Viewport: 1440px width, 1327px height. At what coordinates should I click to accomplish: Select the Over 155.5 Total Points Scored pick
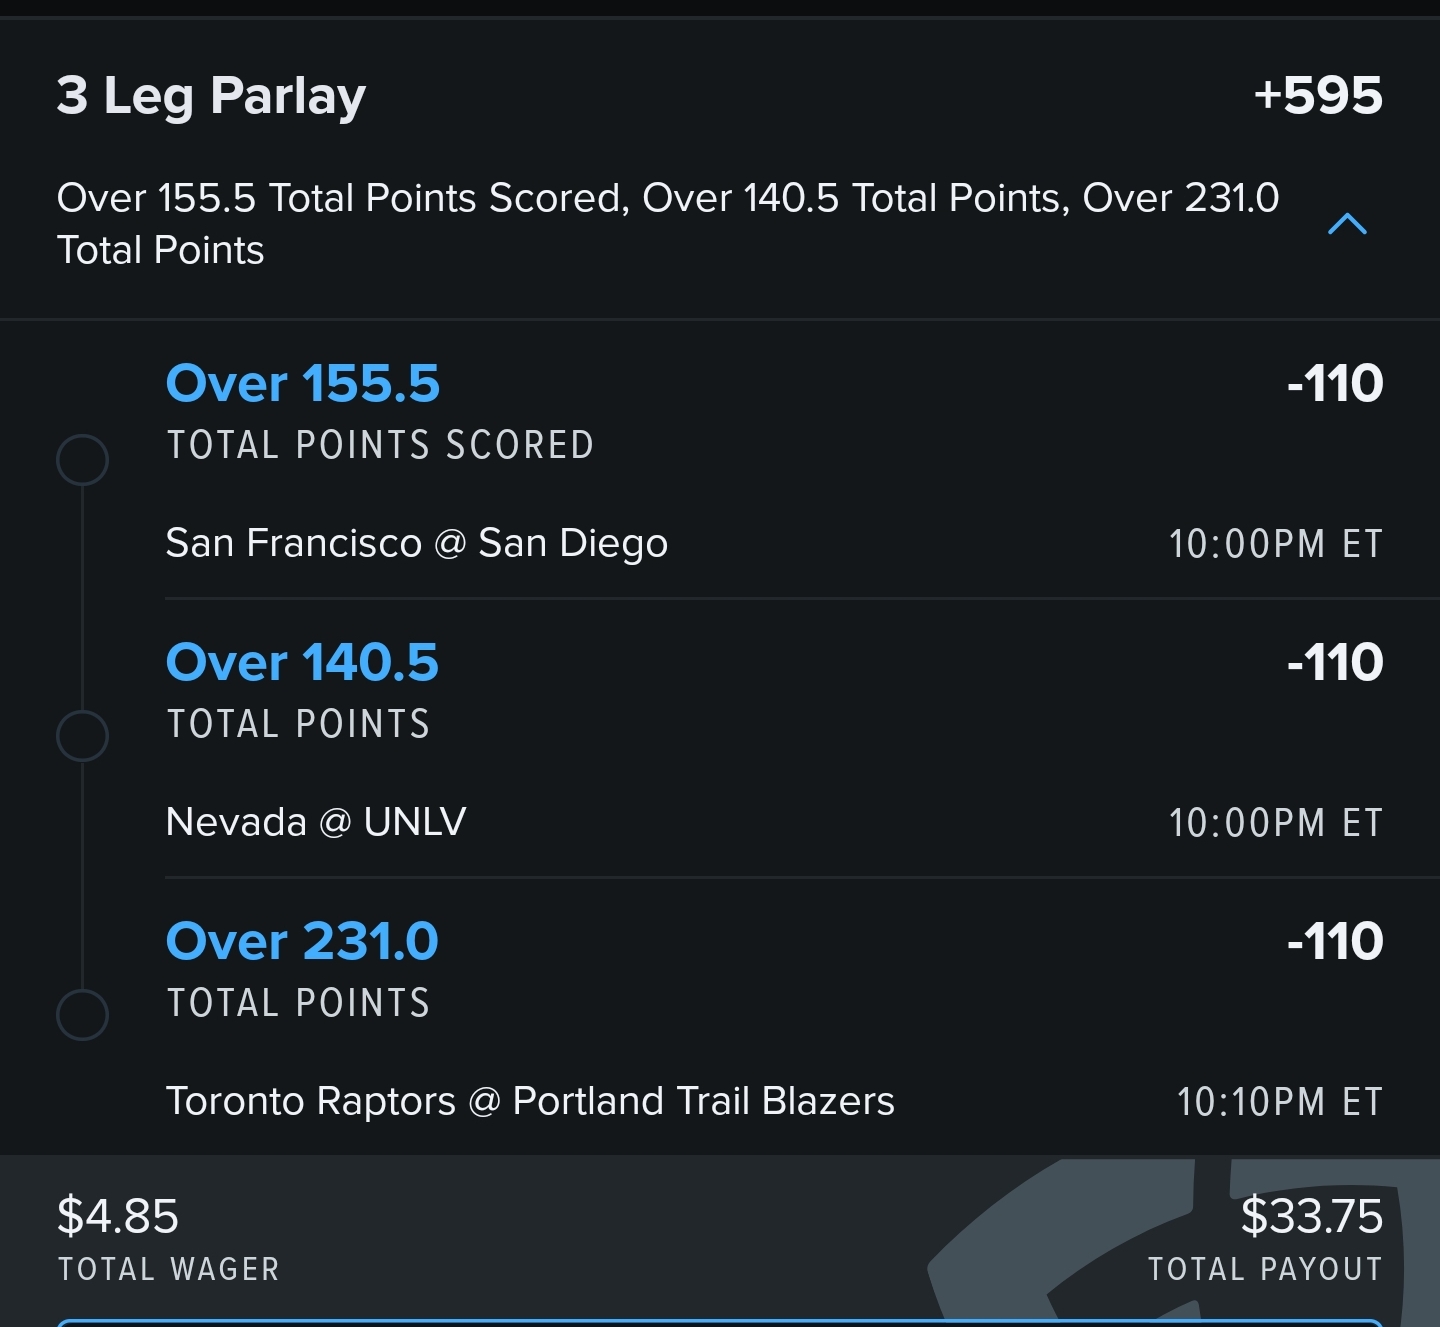302,383
